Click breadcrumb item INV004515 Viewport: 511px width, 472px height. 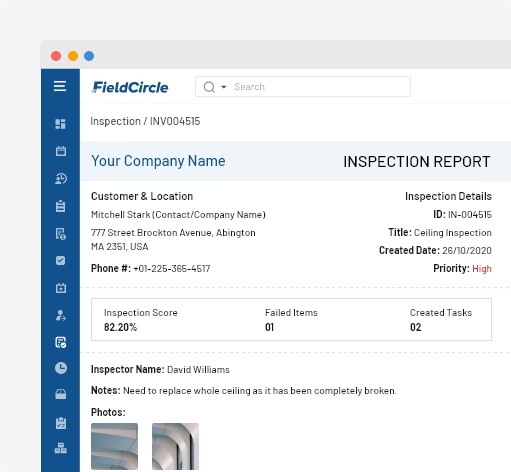pyautogui.click(x=175, y=121)
